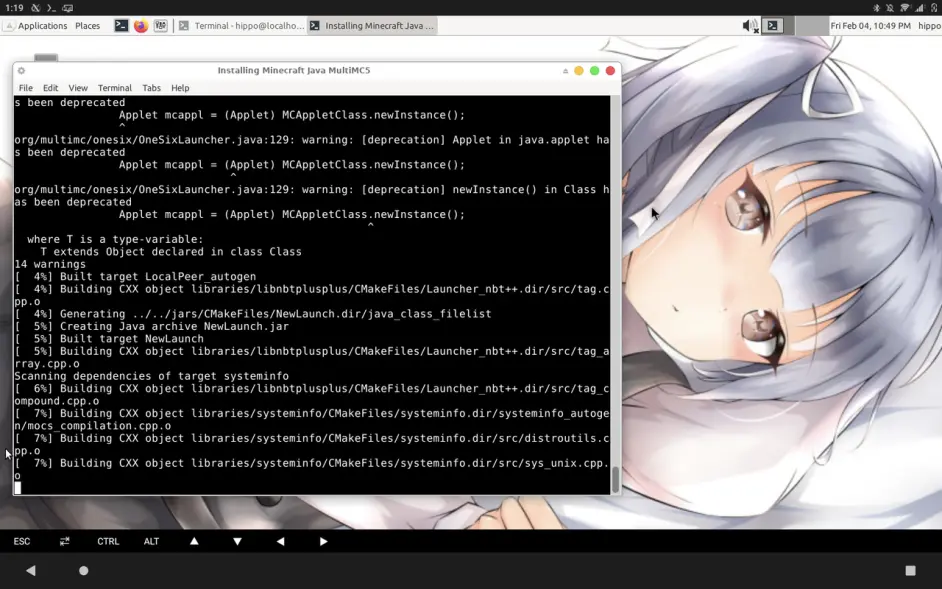Open the File menu in terminal
The width and height of the screenshot is (942, 589).
pos(26,88)
